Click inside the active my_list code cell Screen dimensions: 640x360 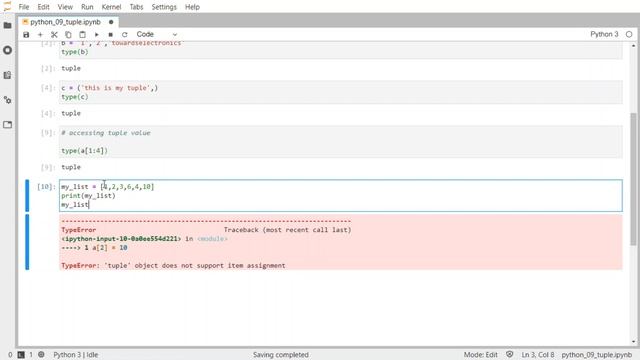click(341, 196)
